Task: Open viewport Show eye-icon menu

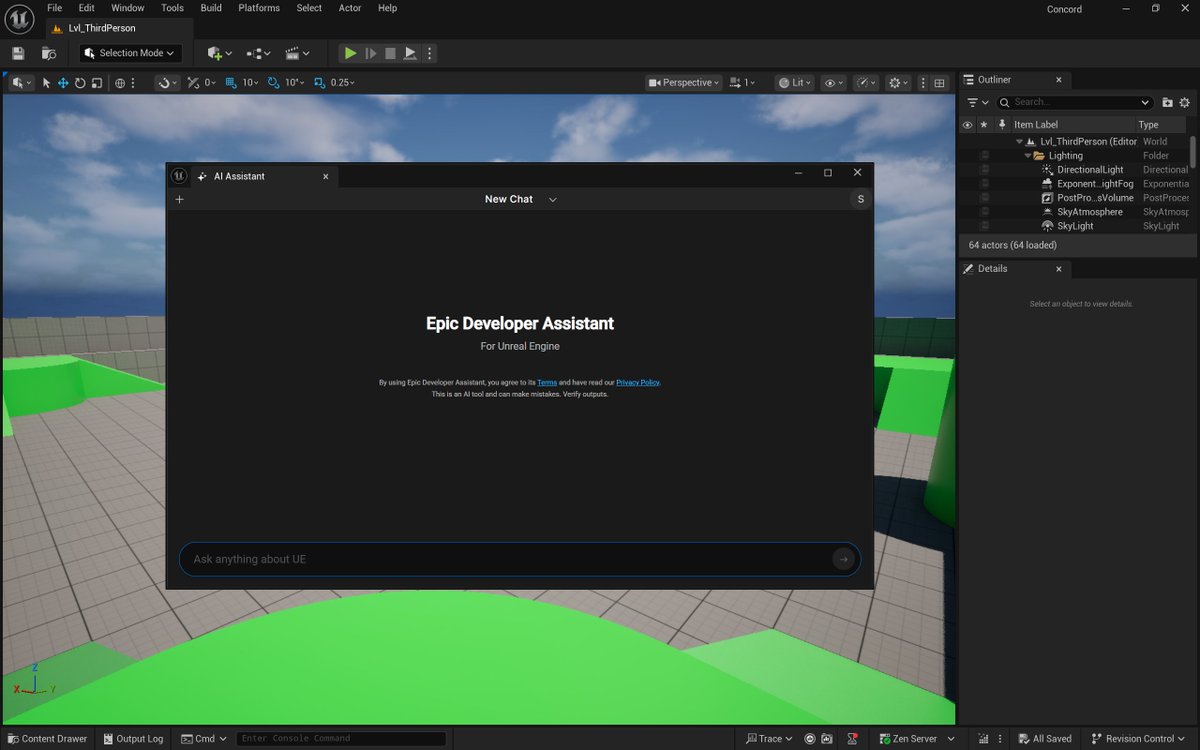Action: pos(833,83)
